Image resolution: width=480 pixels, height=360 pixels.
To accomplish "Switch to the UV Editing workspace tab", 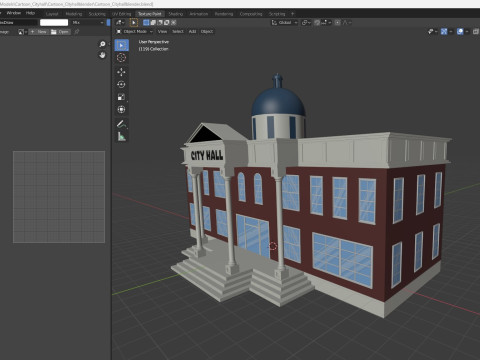I will [121, 14].
